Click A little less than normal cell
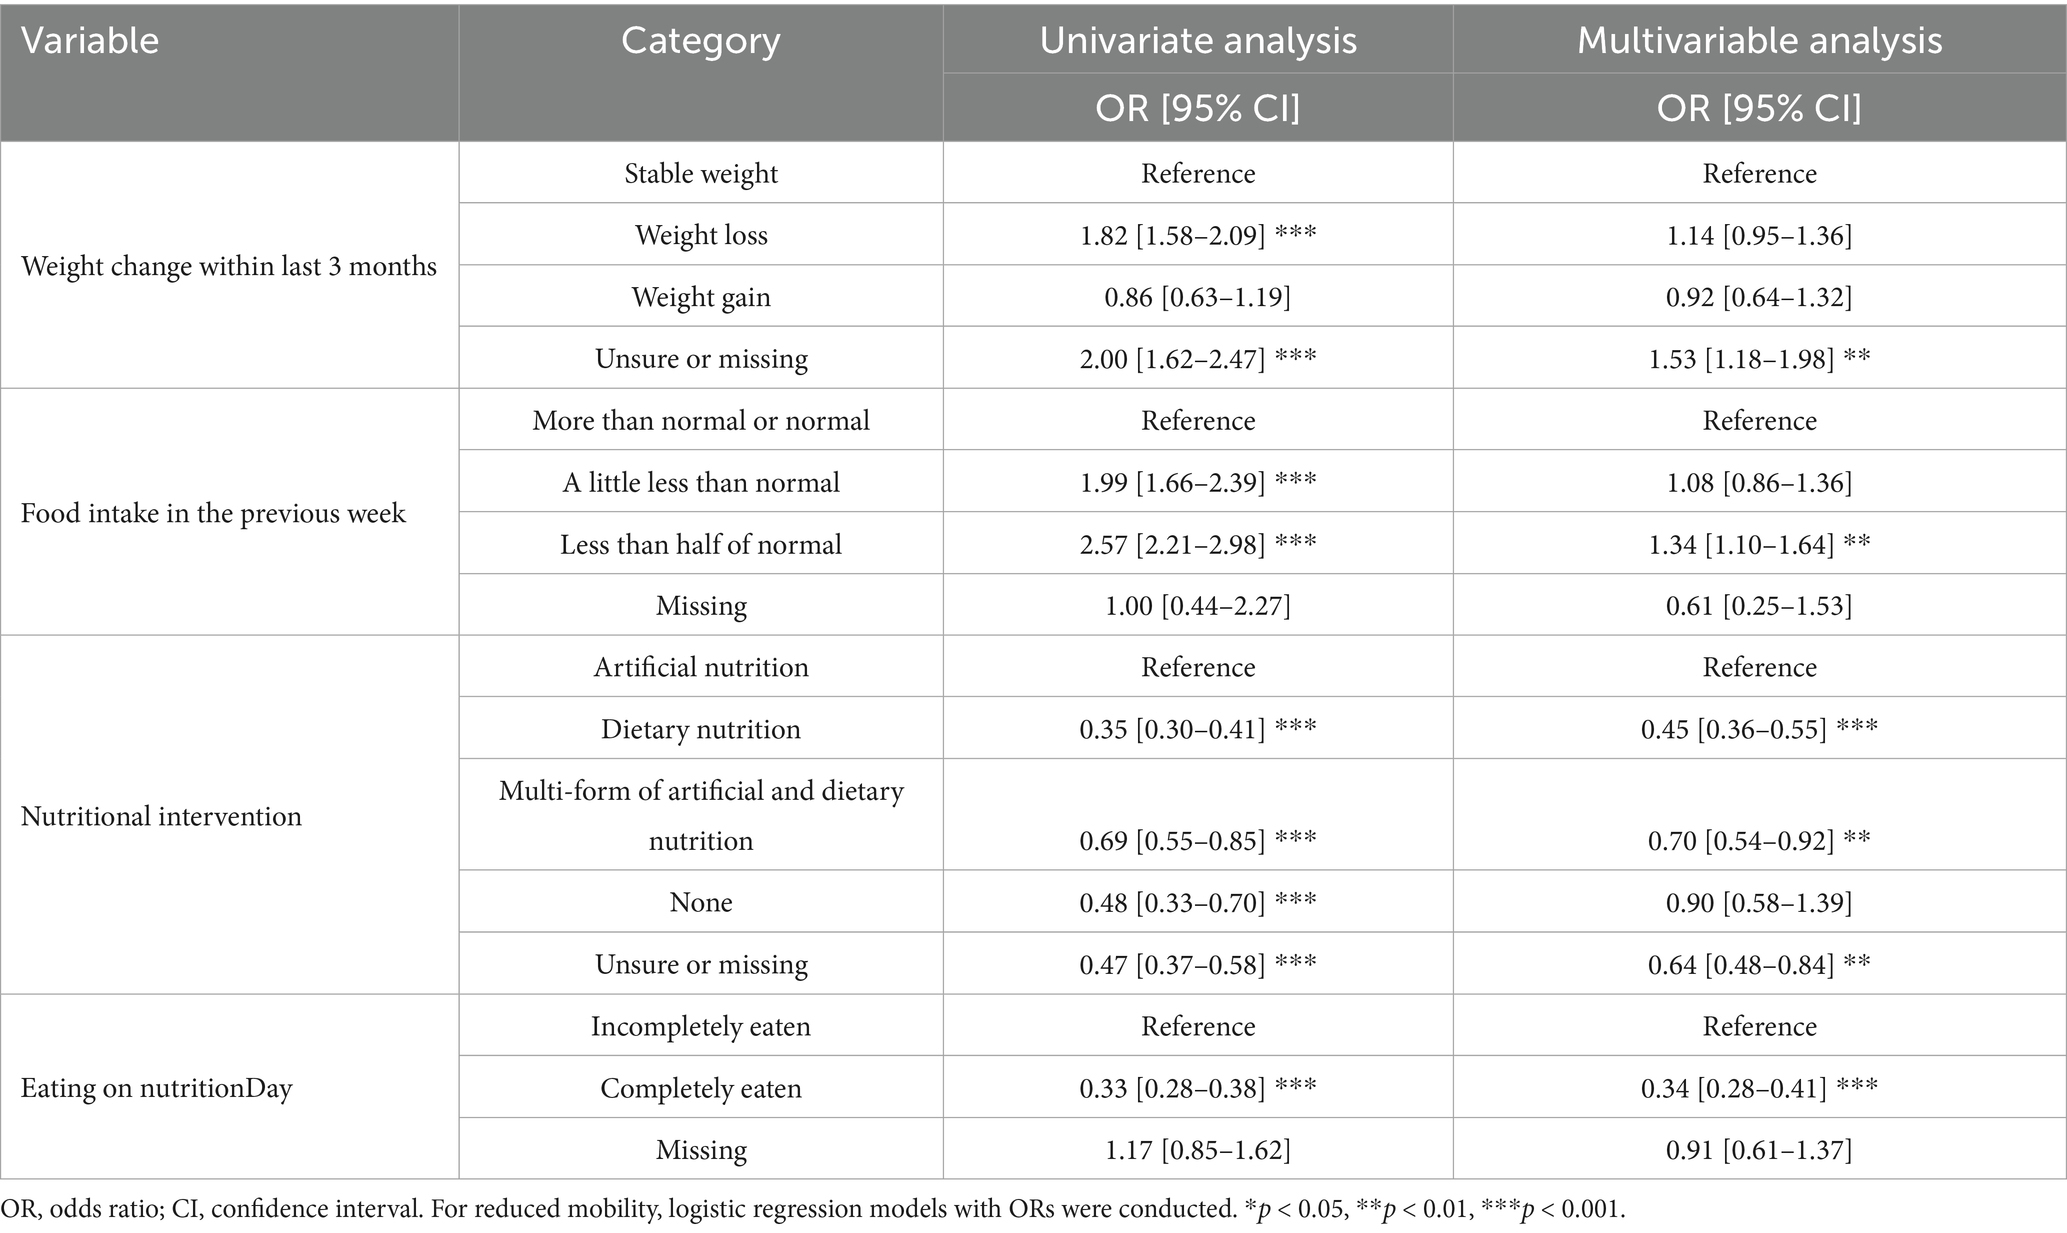Image resolution: width=2067 pixels, height=1233 pixels. pyautogui.click(x=701, y=482)
